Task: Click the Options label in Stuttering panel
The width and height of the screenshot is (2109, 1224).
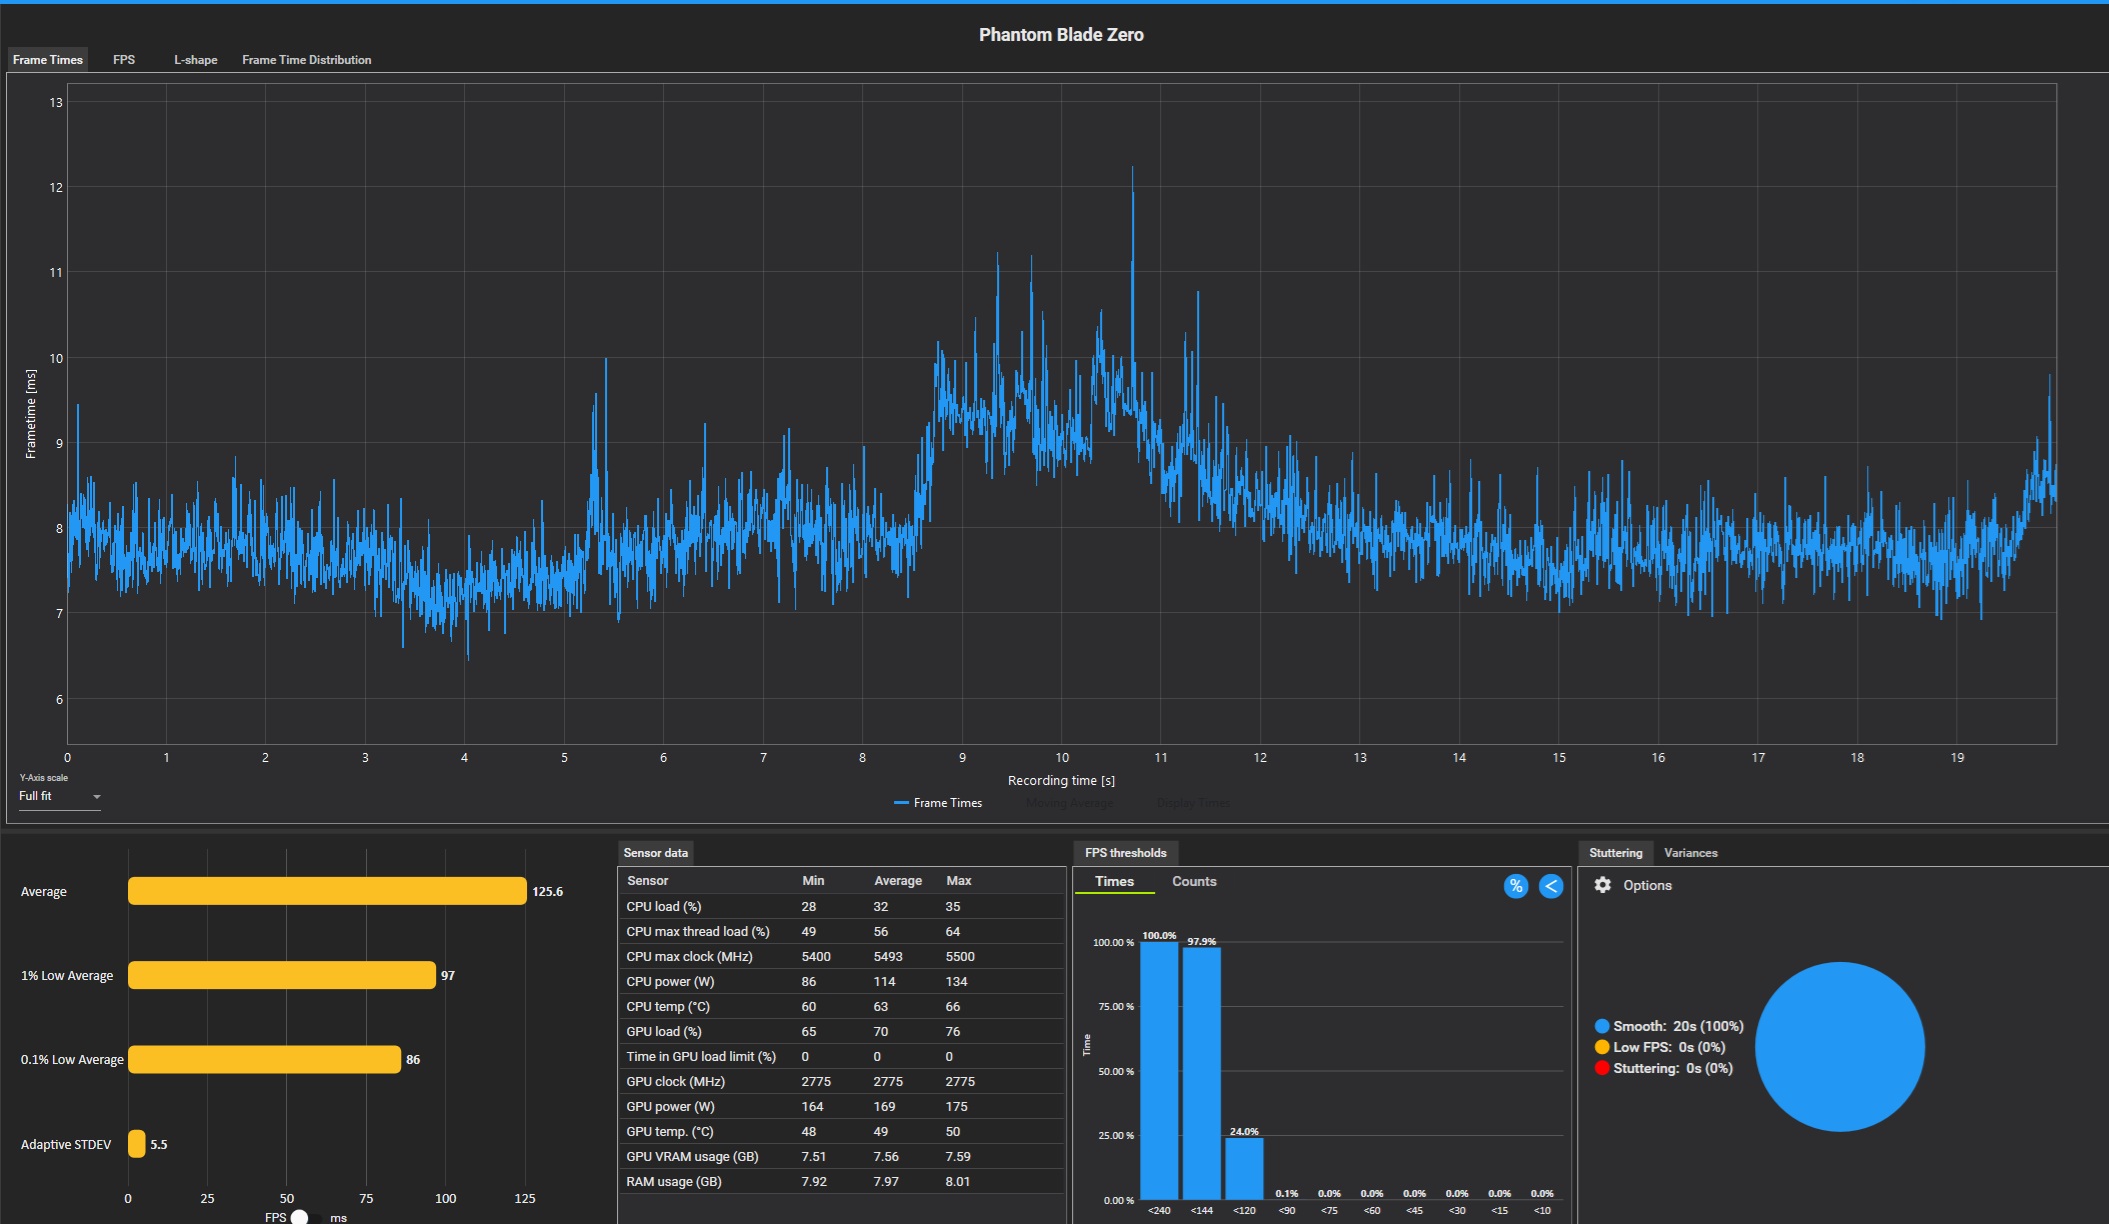Action: [1647, 885]
